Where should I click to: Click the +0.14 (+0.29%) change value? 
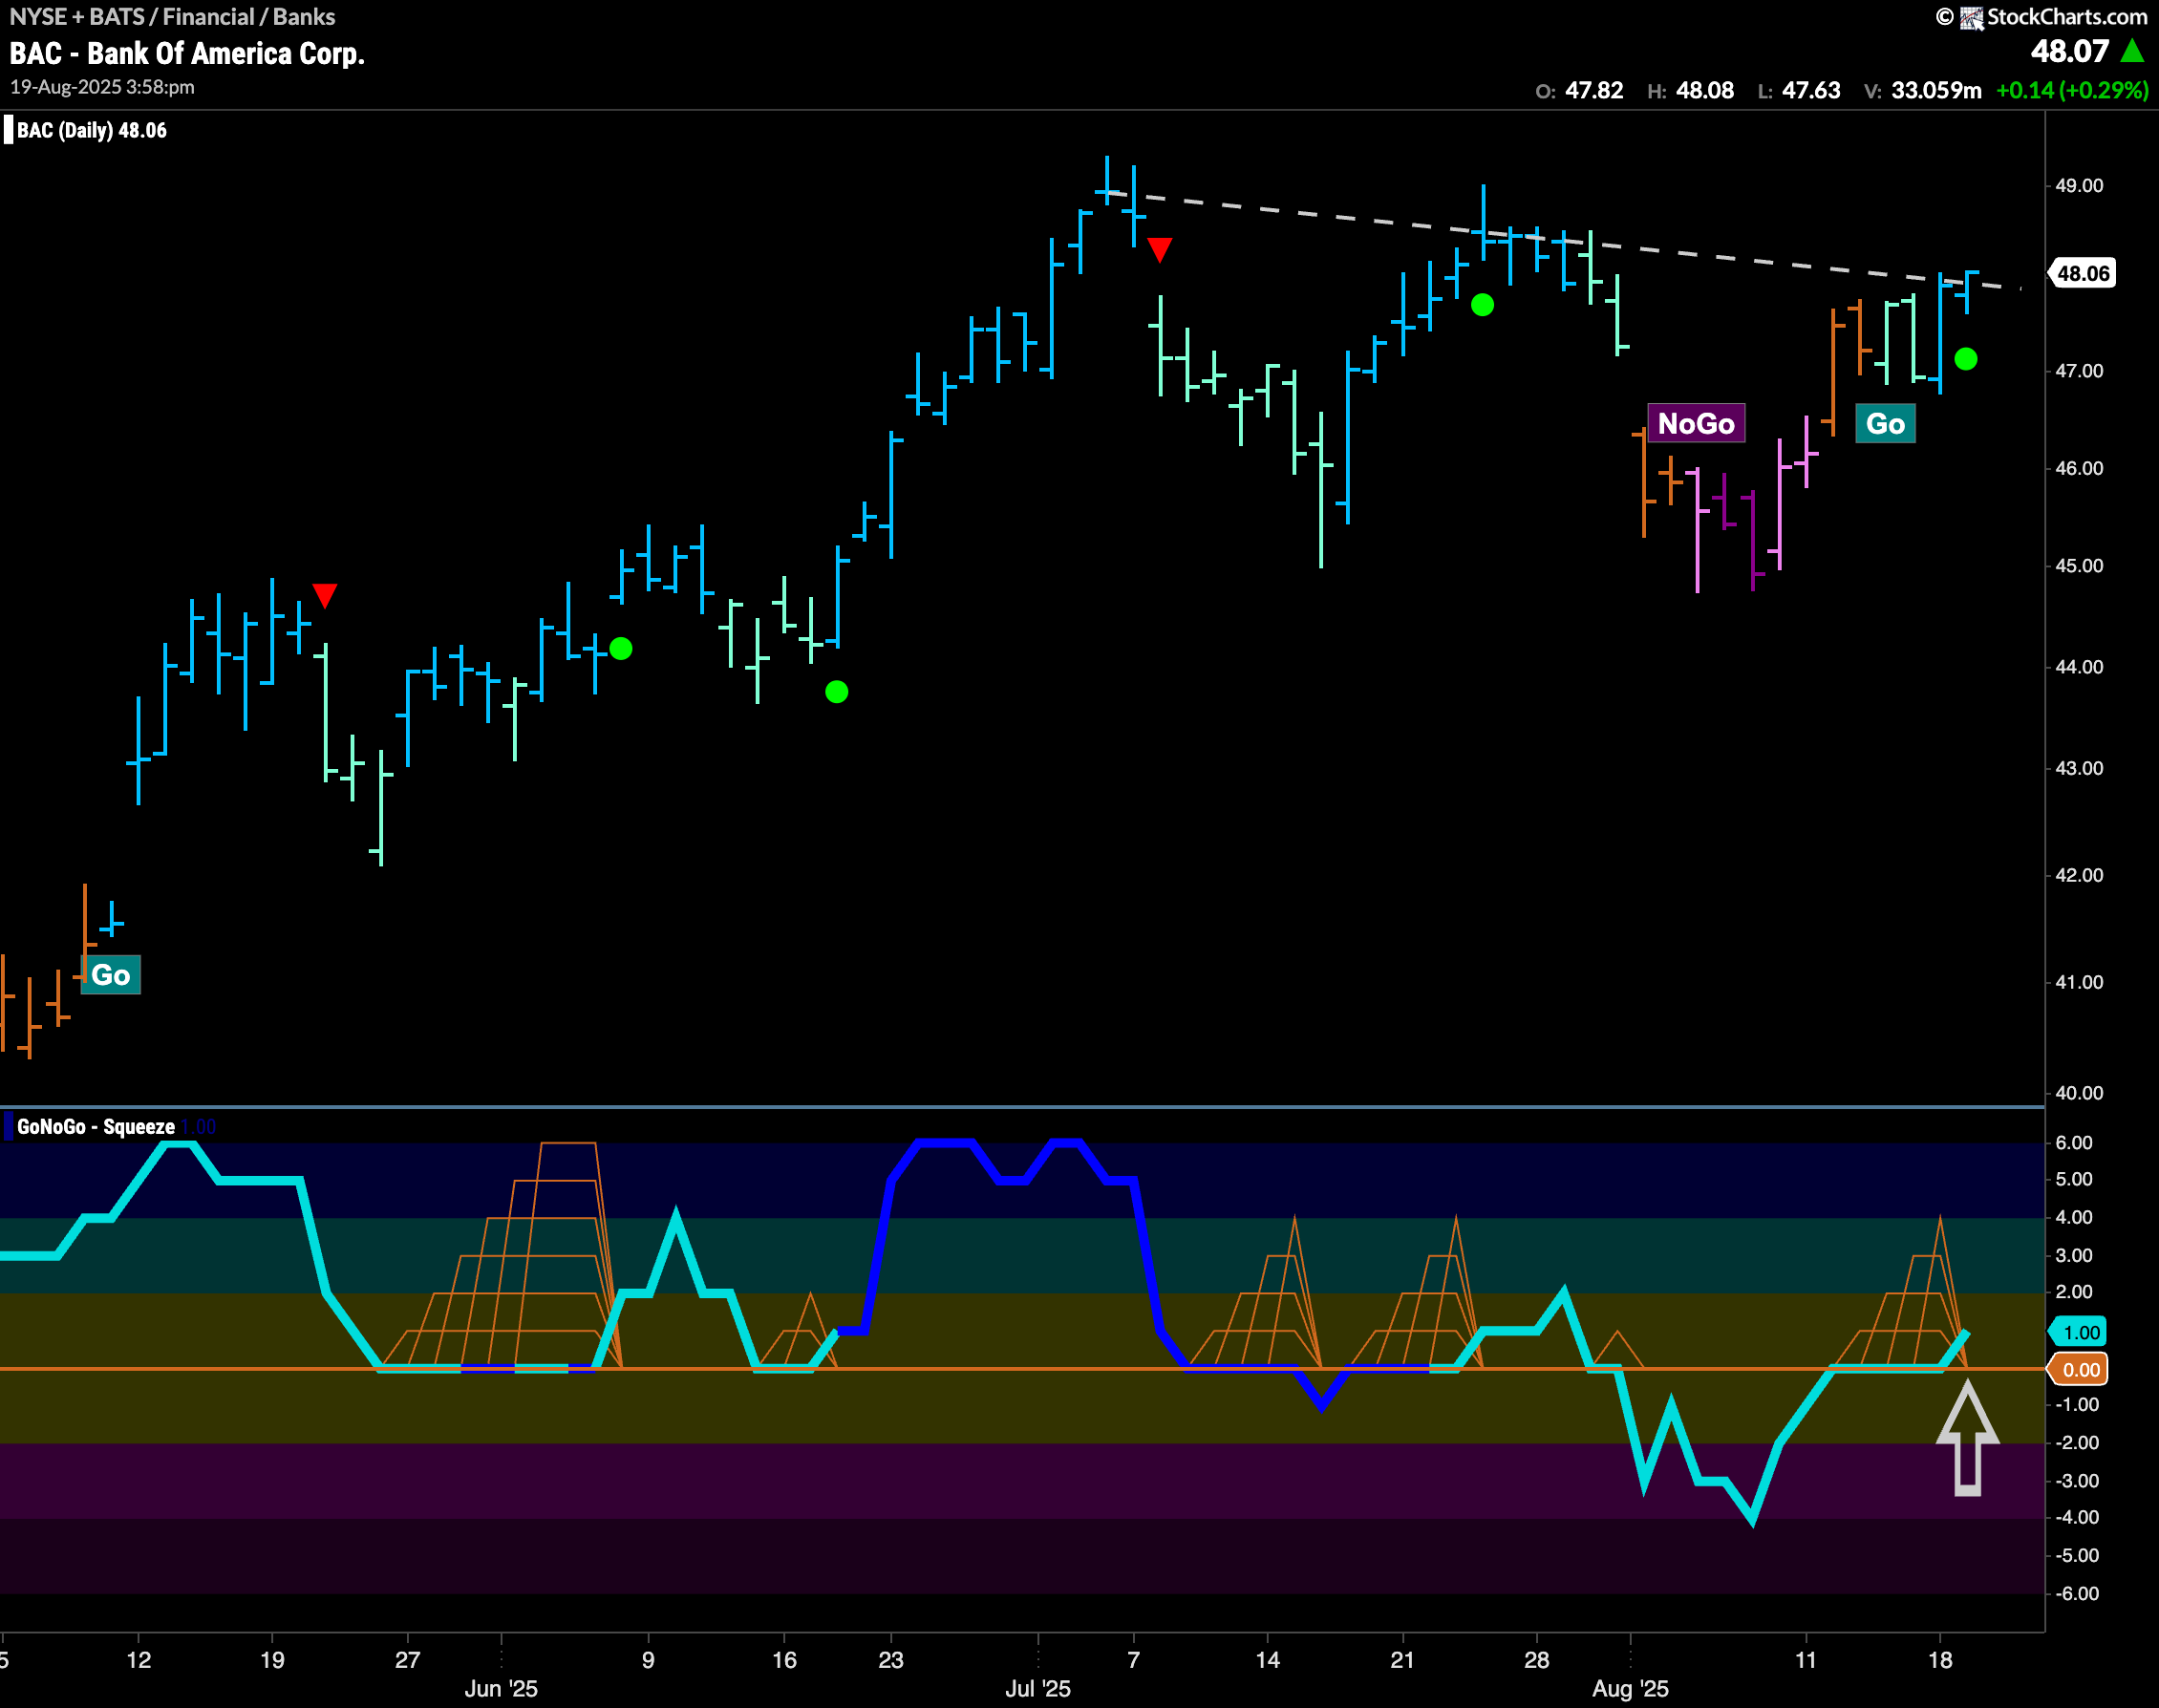2072,90
